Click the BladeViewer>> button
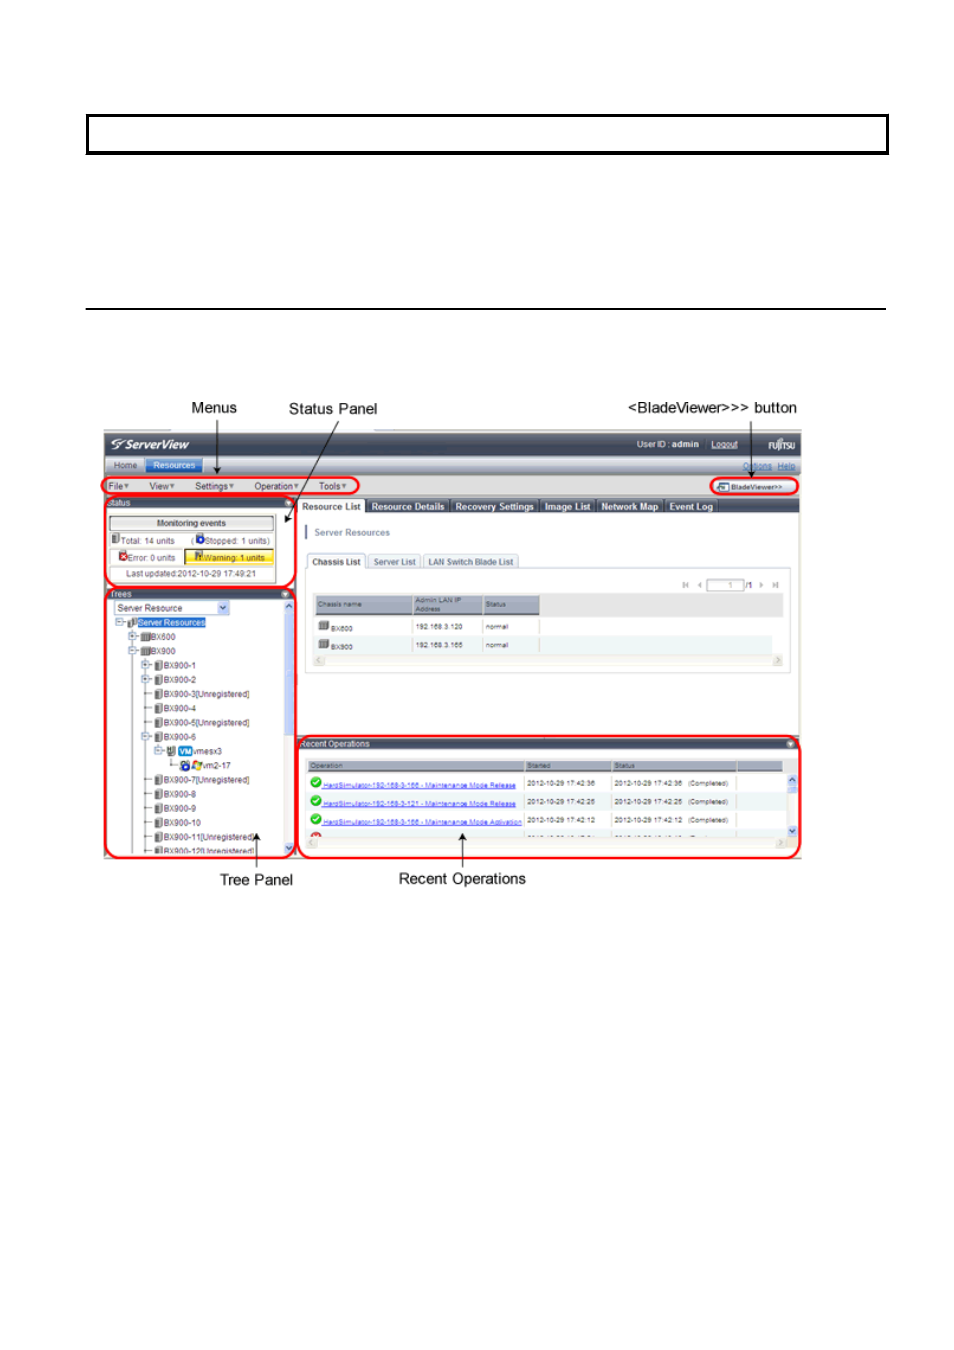Viewport: 954px width, 1350px height. pos(755,487)
